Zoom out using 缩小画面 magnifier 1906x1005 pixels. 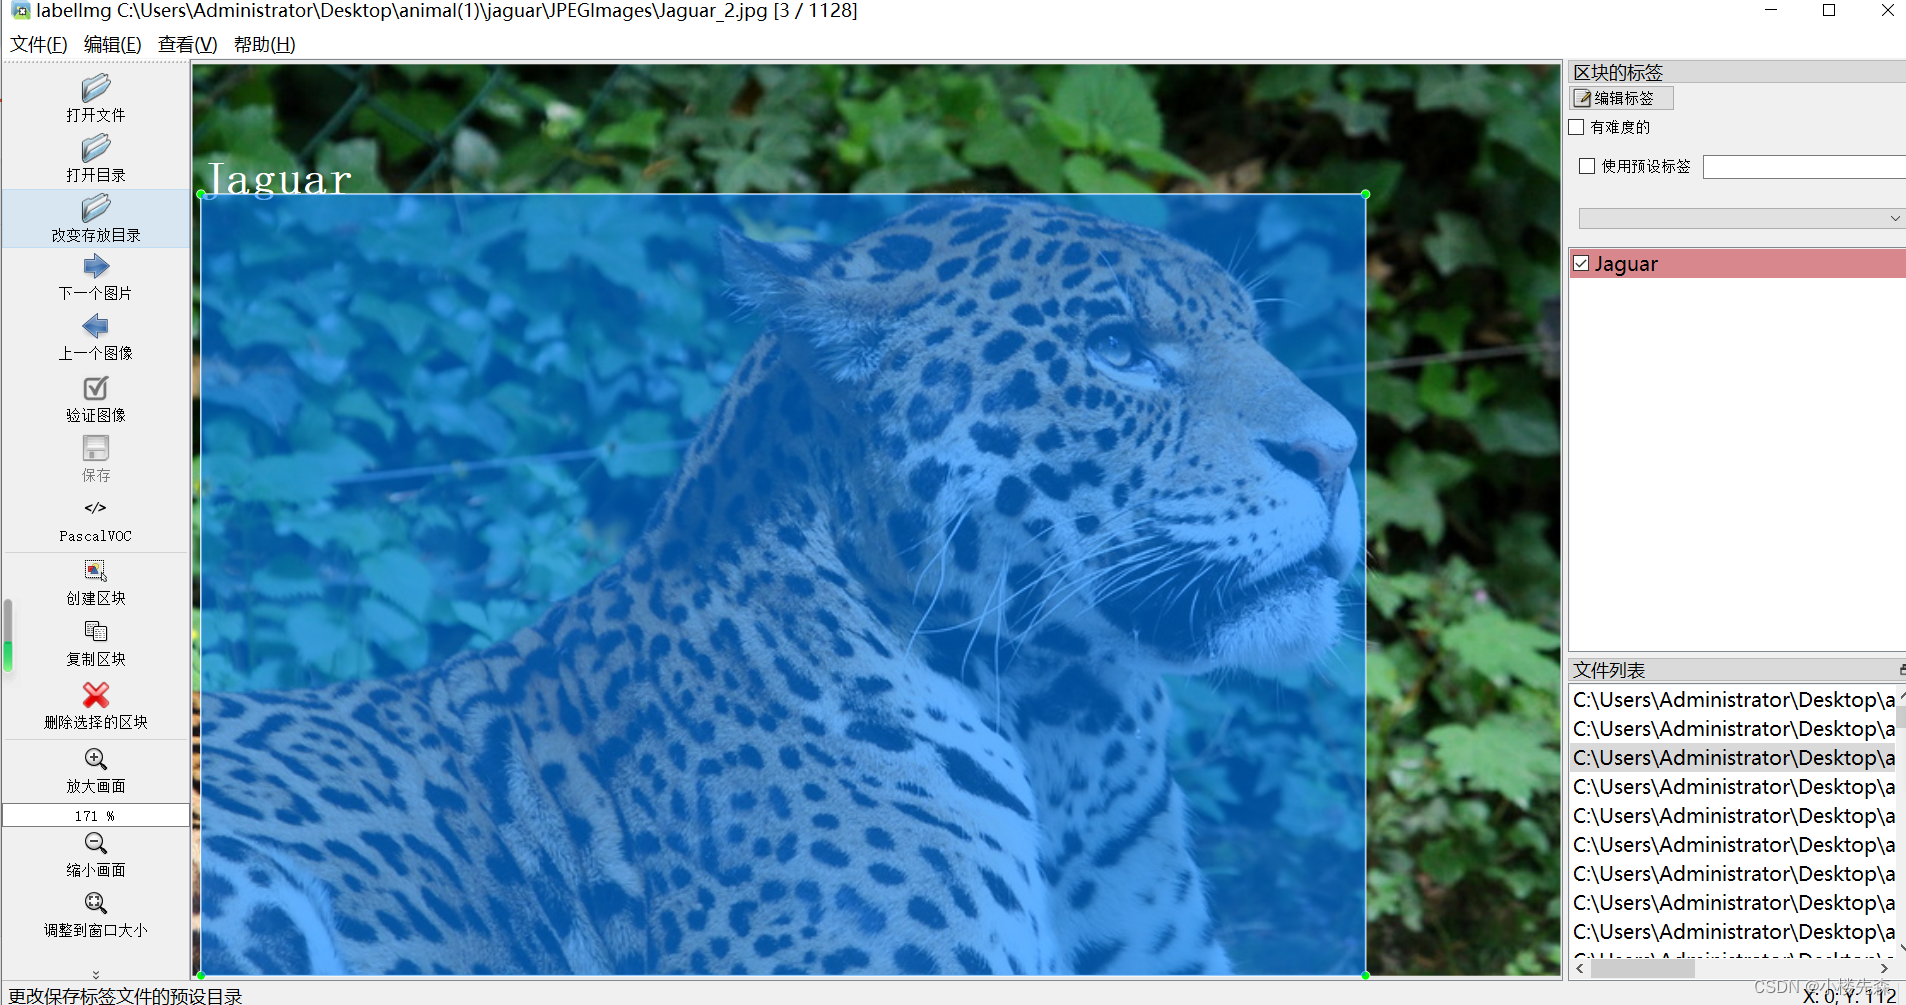pos(96,843)
